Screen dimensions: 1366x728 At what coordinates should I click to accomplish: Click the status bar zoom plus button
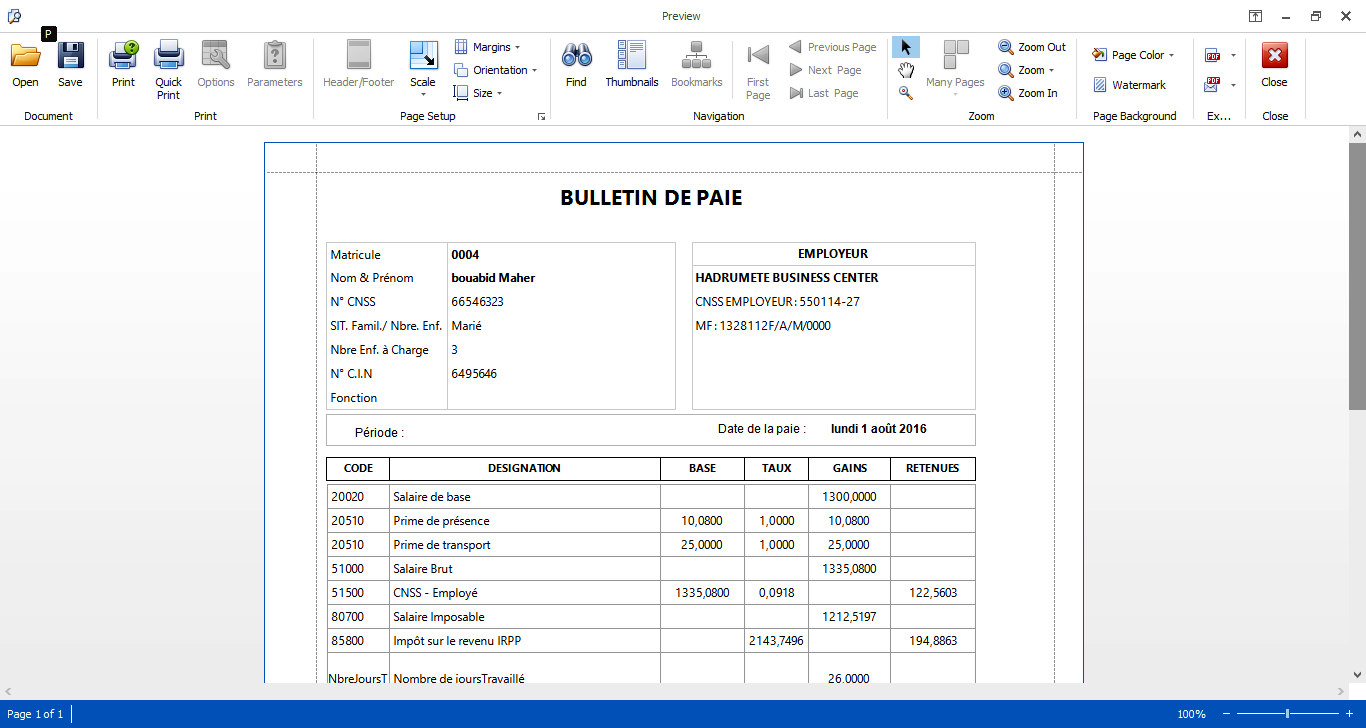pos(1348,714)
